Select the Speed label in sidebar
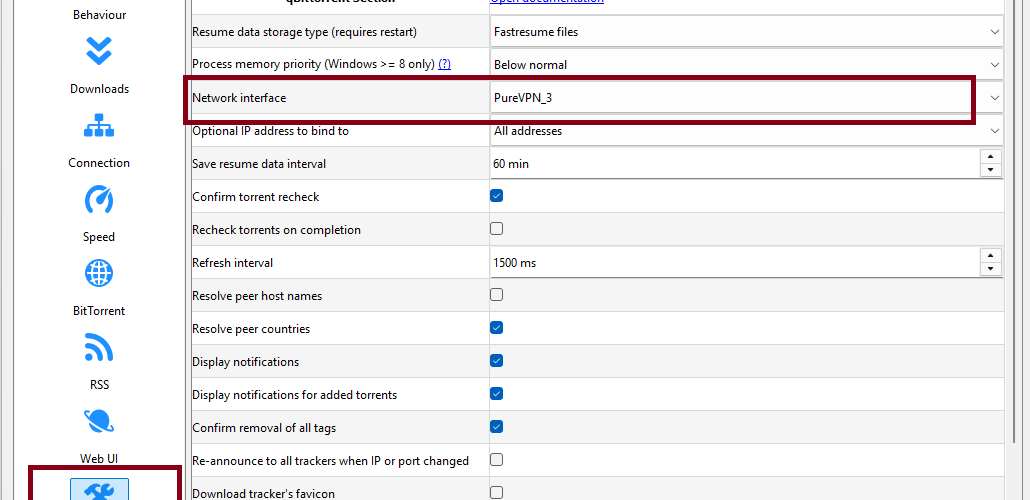 click(99, 237)
